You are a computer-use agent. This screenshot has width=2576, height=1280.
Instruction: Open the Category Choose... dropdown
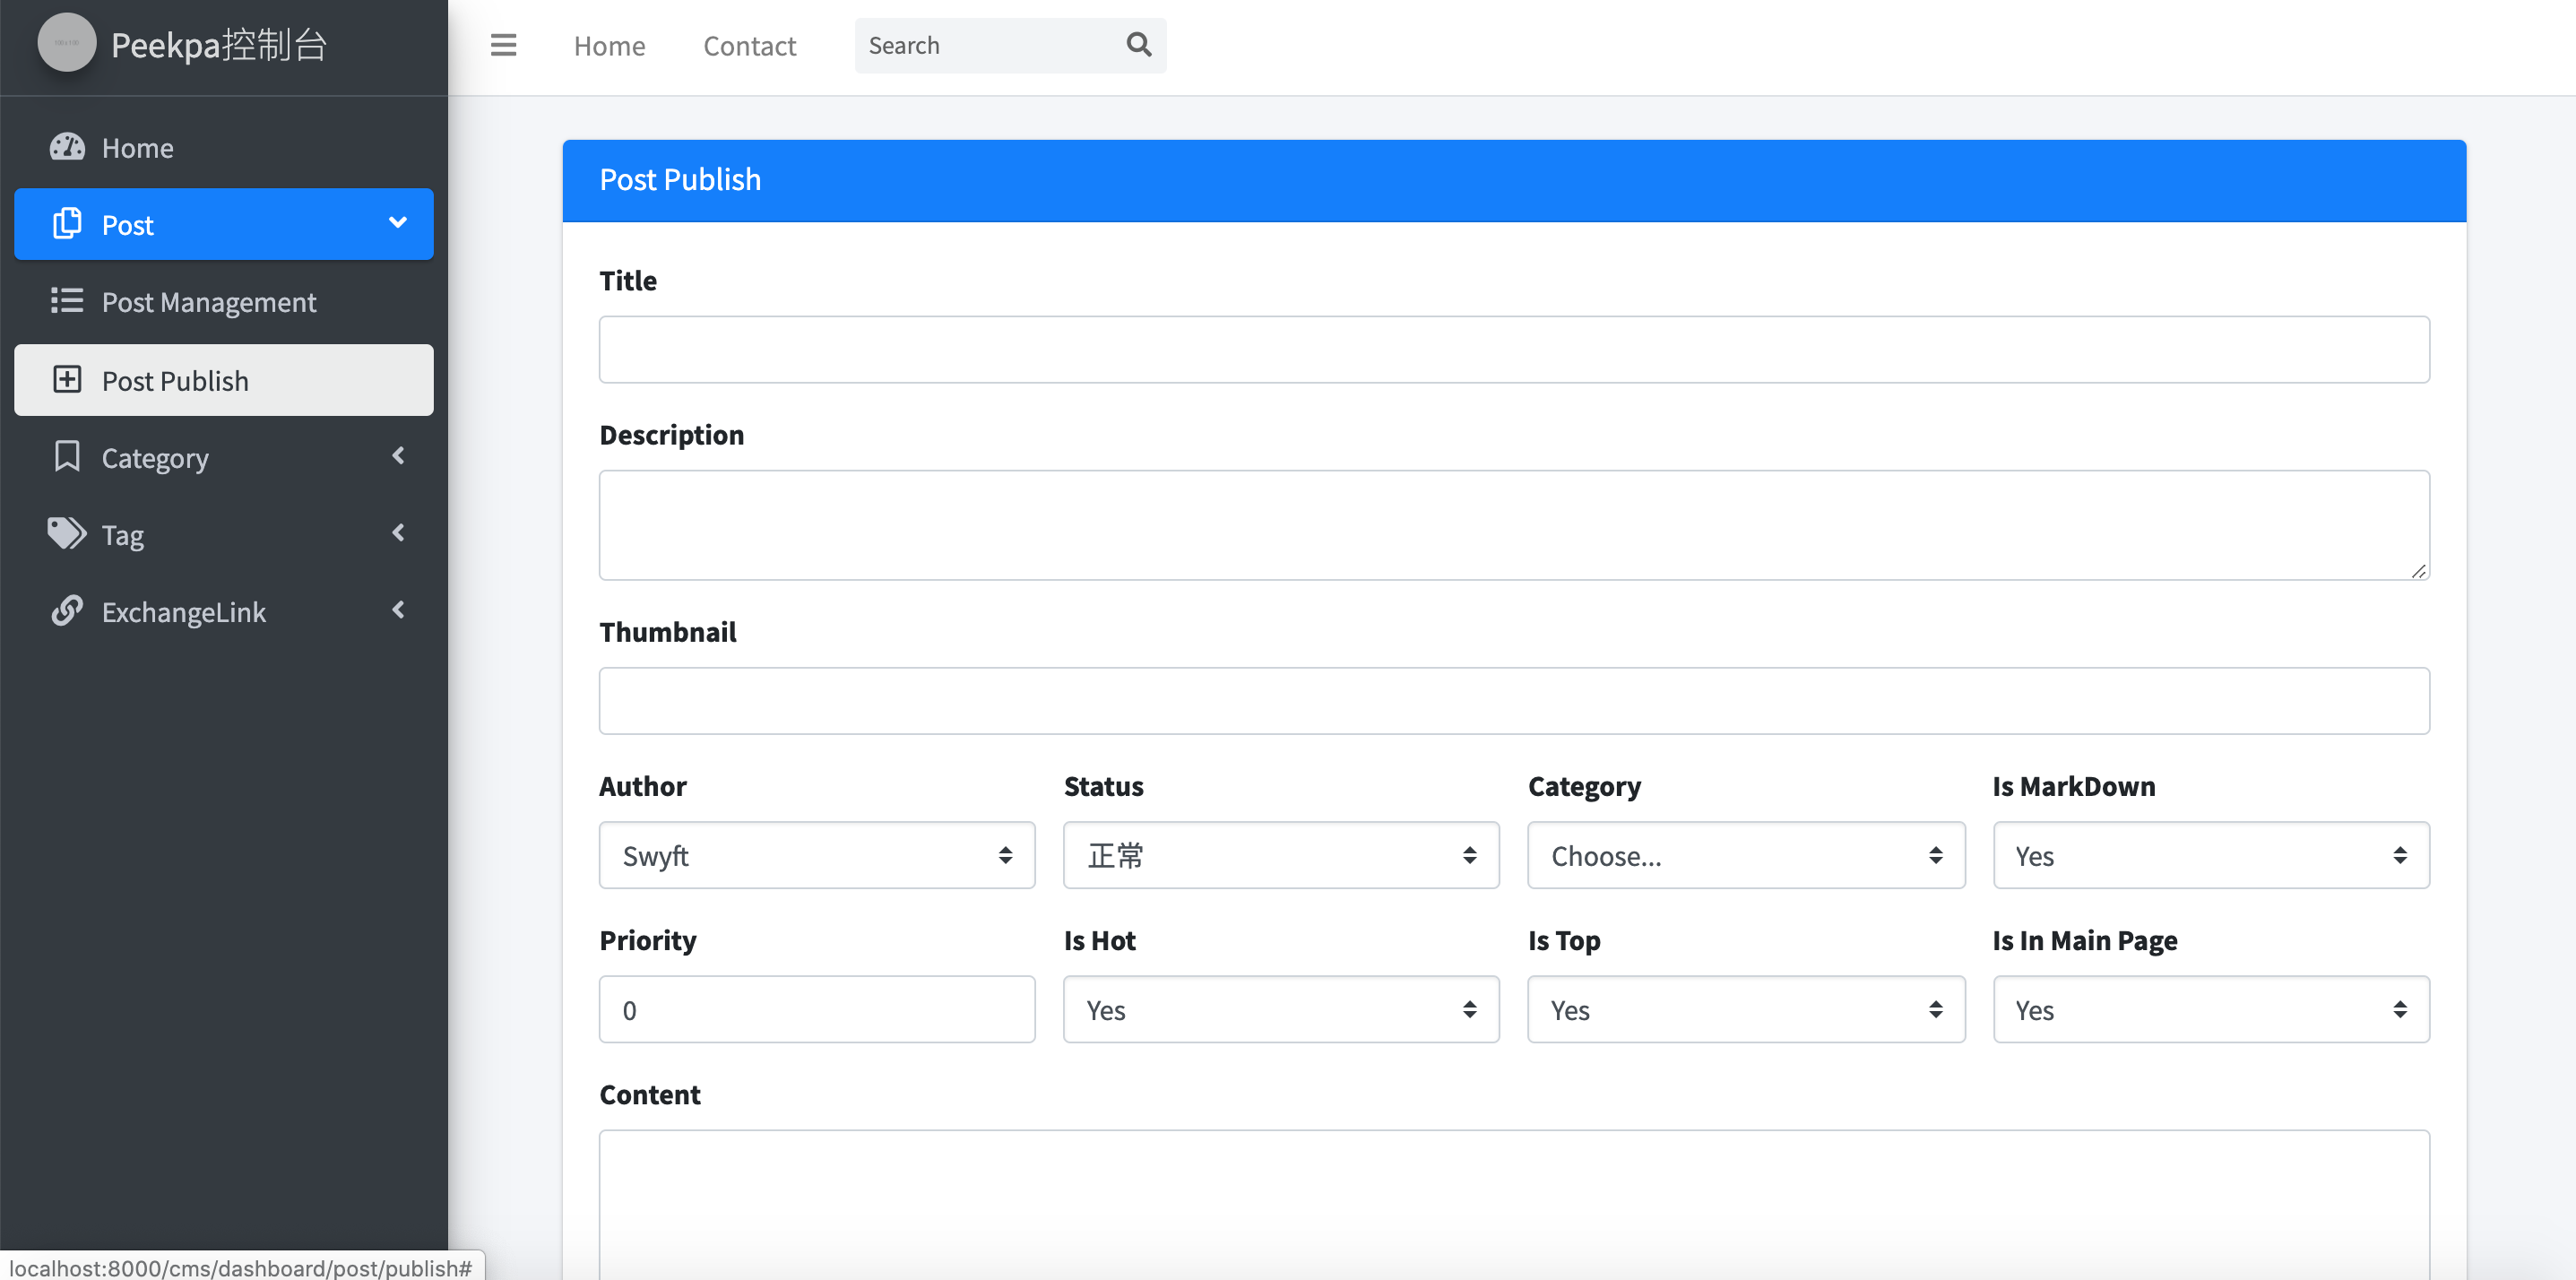tap(1746, 855)
